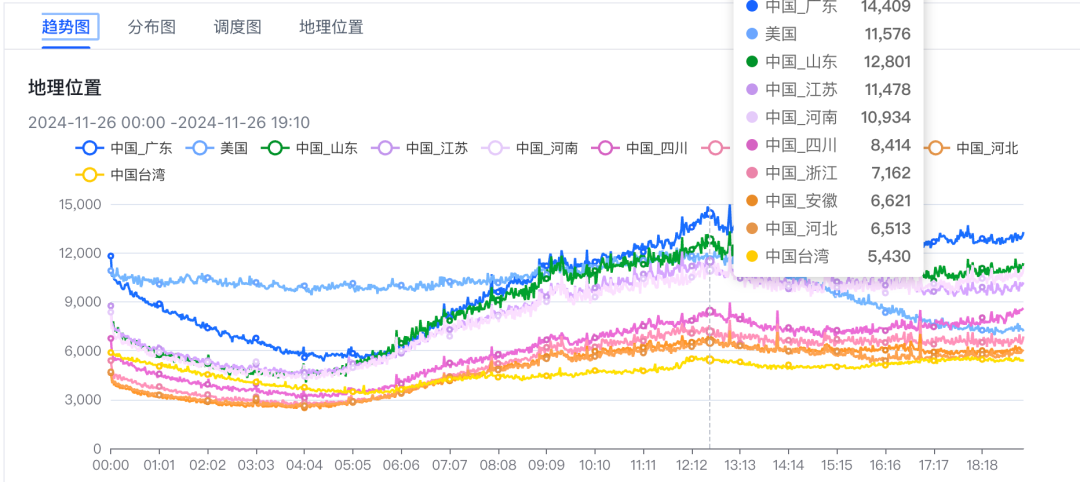Hide the 中国台湾 yellow legend series
This screenshot has width=1080, height=482.
tap(120, 175)
